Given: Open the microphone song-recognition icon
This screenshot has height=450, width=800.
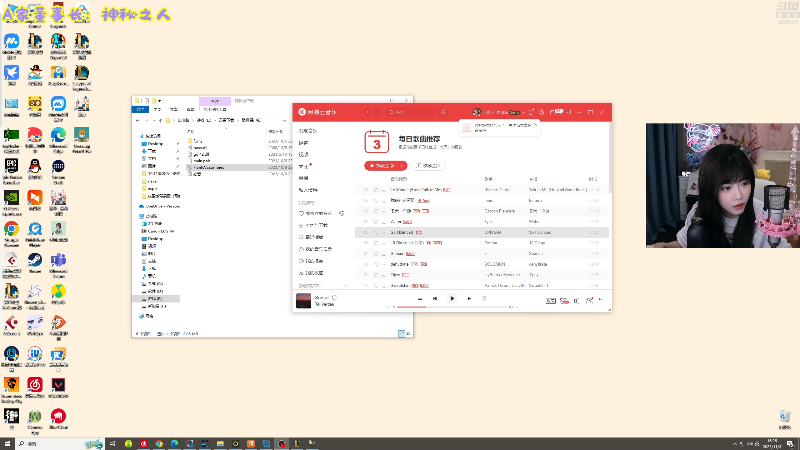Looking at the screenshot, I should (x=443, y=112).
